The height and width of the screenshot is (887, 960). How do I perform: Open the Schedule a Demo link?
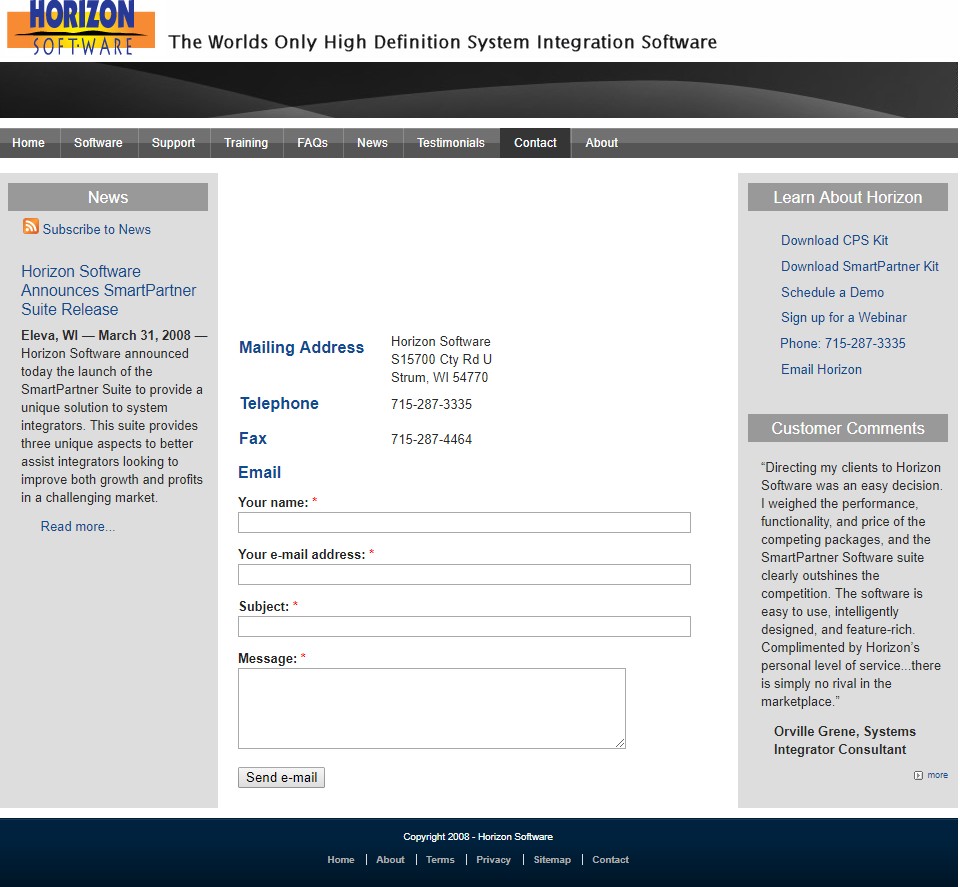point(833,293)
